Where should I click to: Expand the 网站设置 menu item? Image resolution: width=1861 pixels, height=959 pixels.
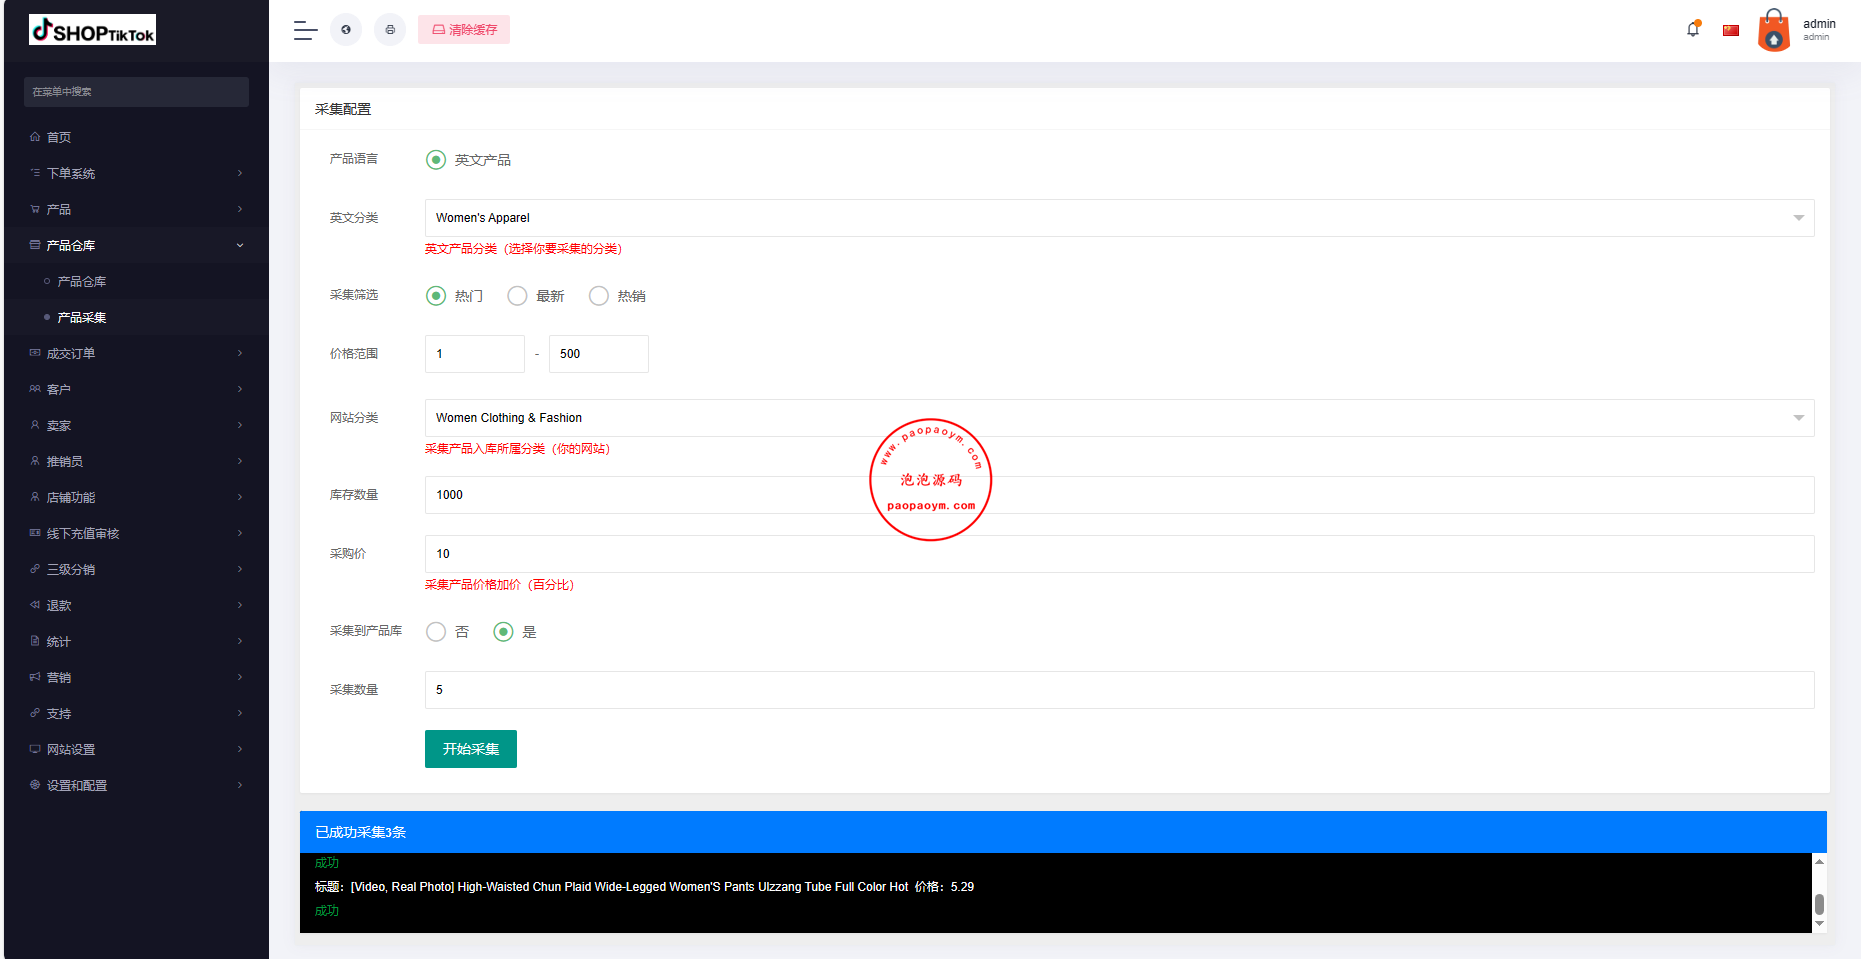tap(136, 749)
